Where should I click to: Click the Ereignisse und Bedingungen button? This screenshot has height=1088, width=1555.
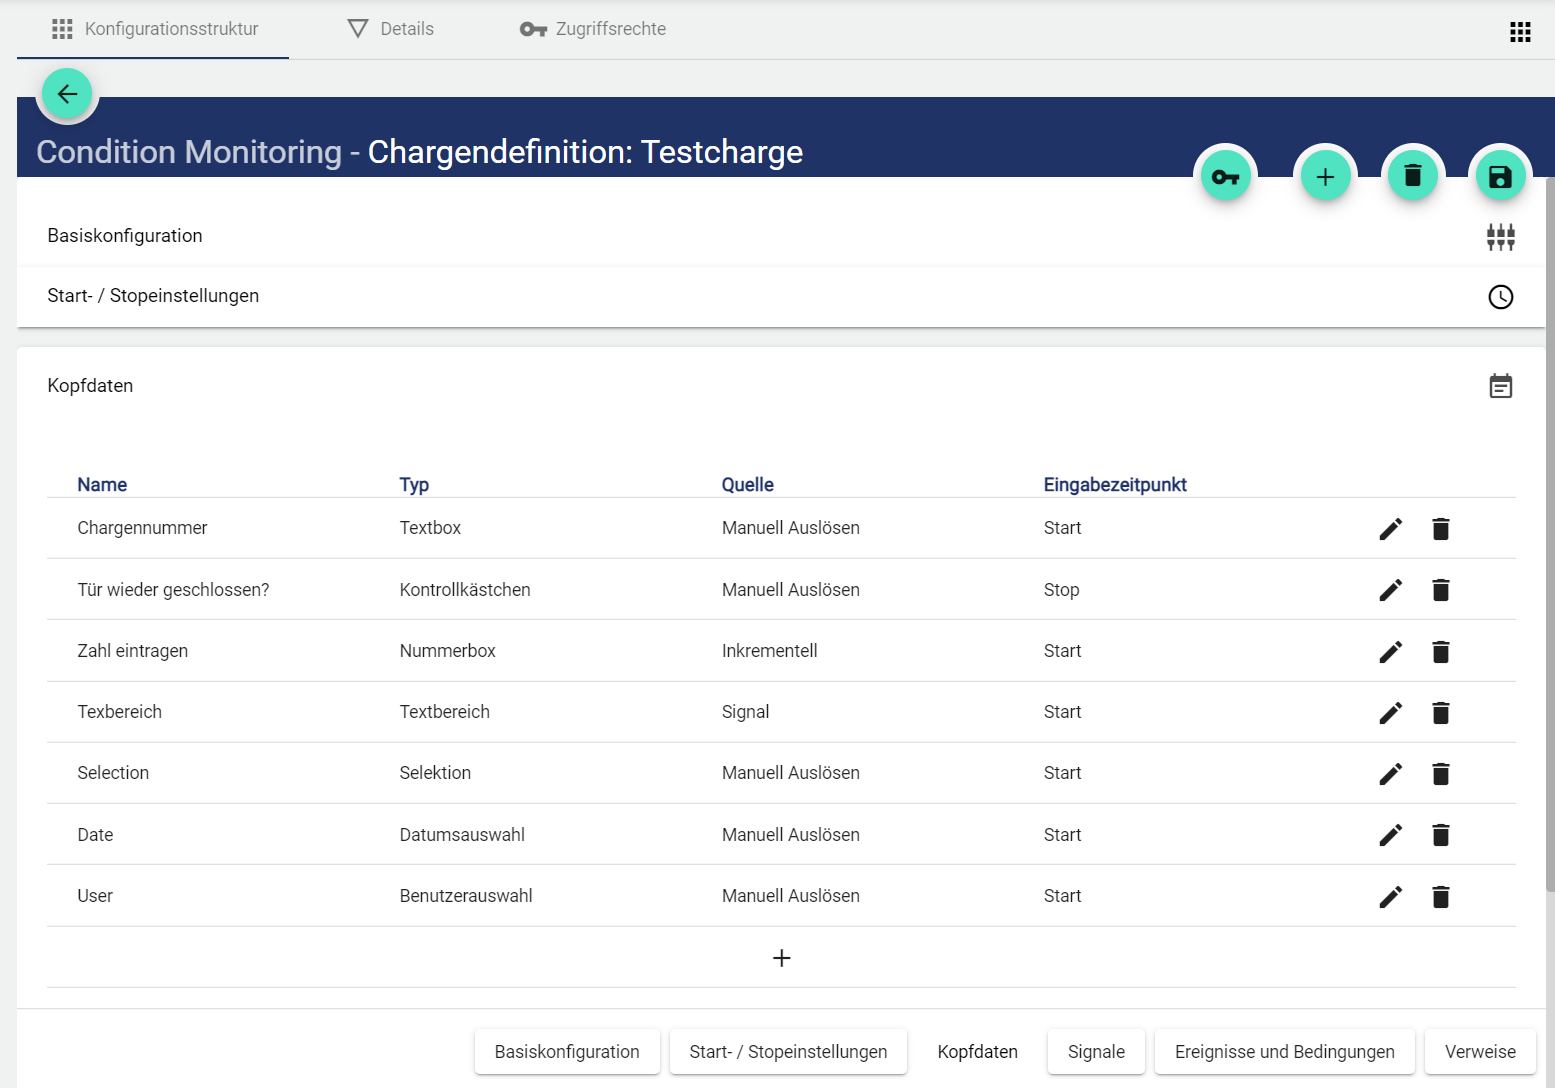coord(1284,1052)
